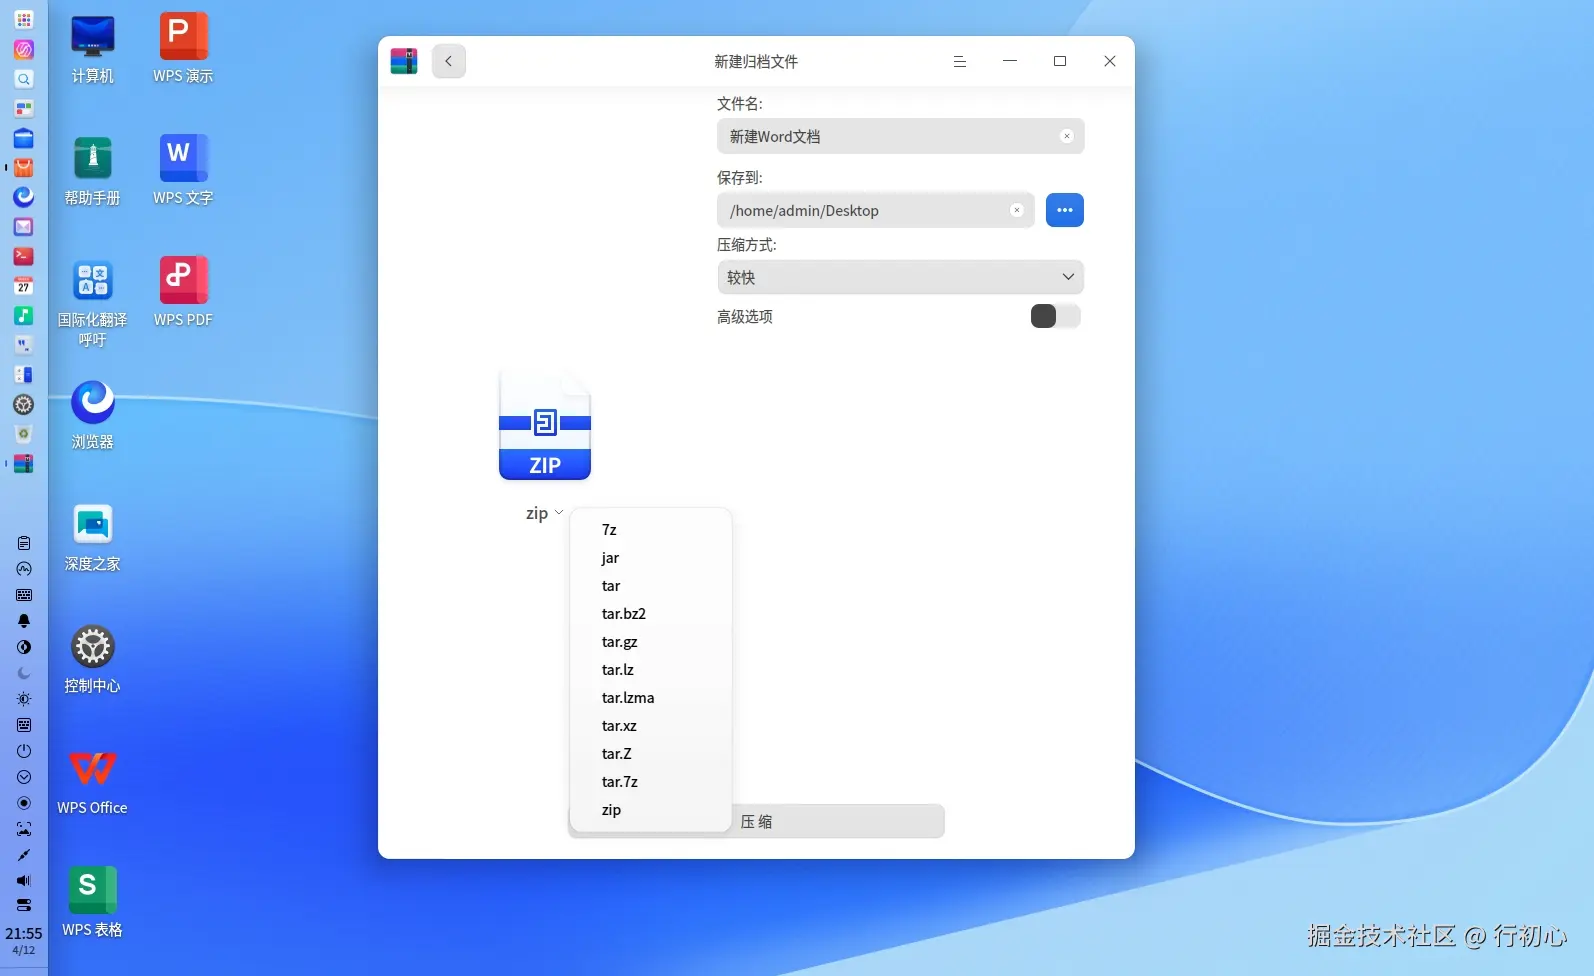Open the 帮助手册 desktop icon

pyautogui.click(x=93, y=171)
